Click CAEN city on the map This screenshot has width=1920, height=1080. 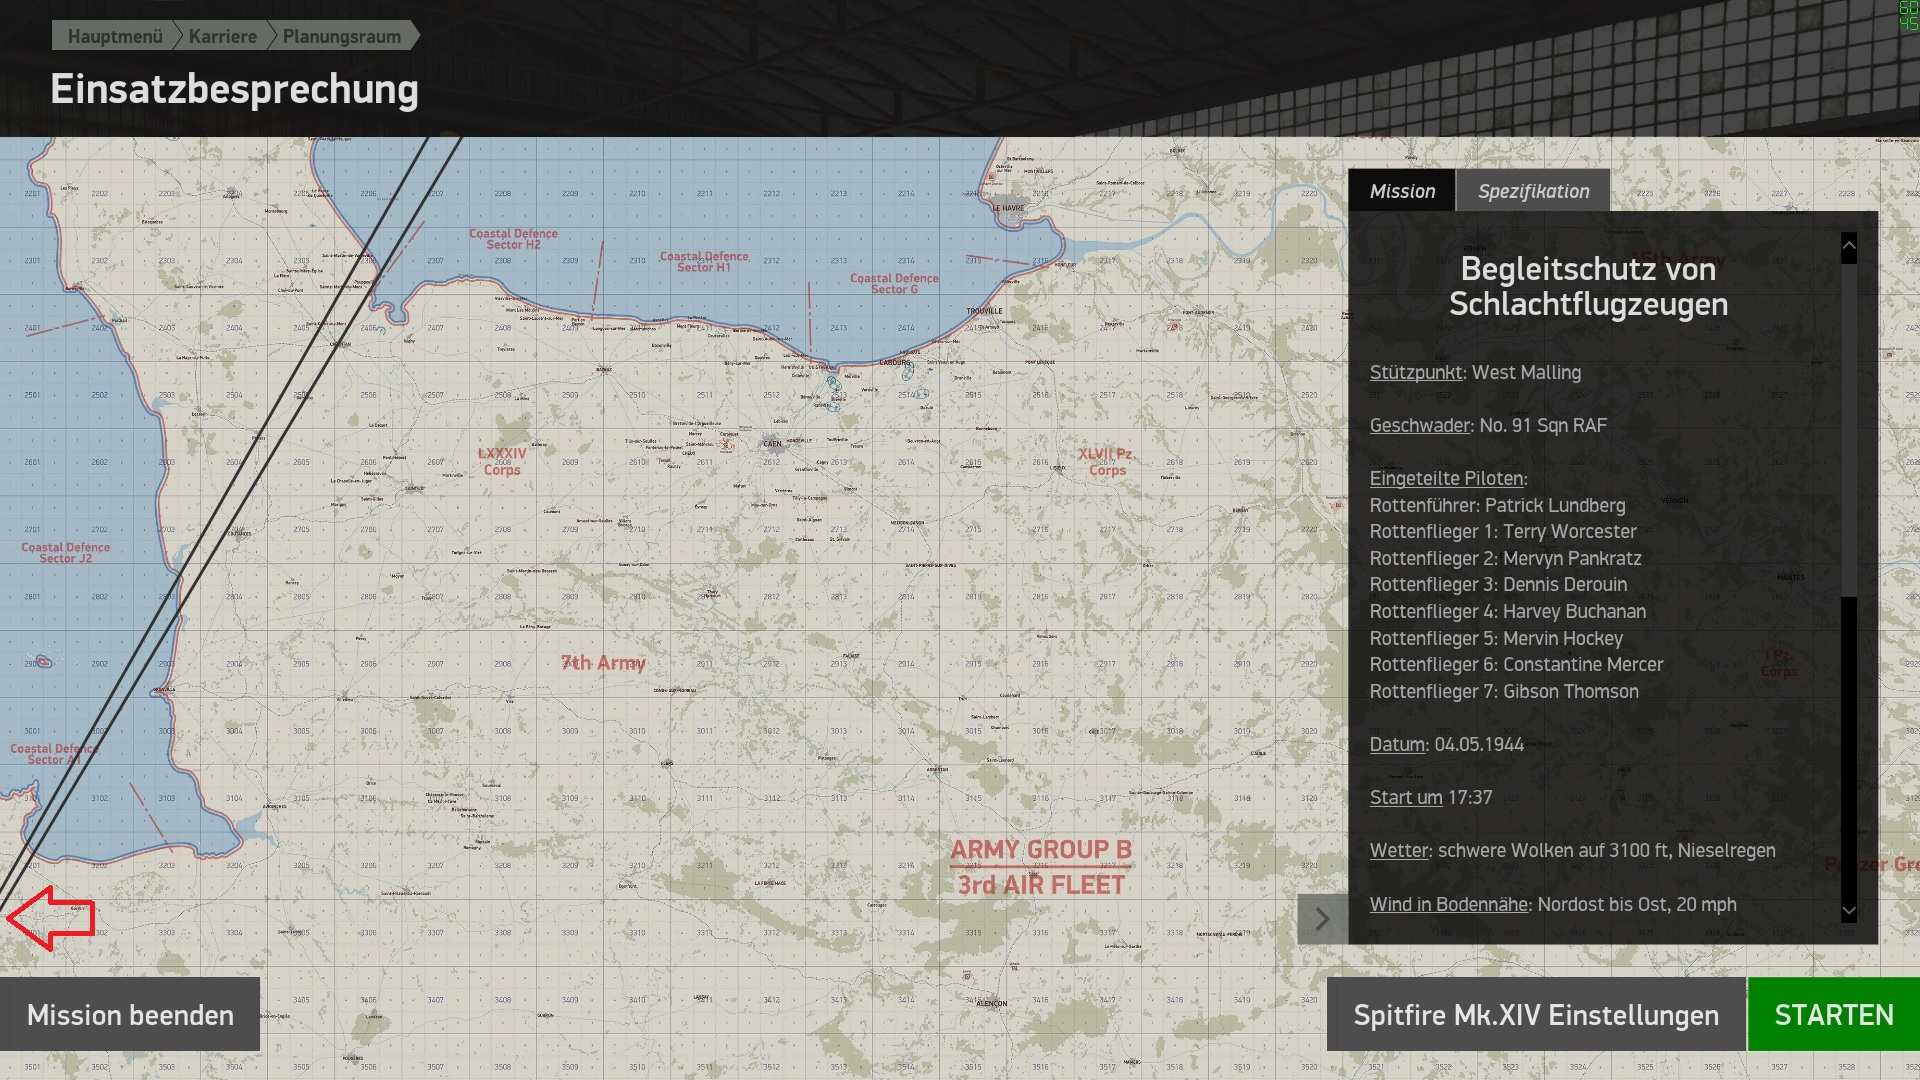point(772,444)
